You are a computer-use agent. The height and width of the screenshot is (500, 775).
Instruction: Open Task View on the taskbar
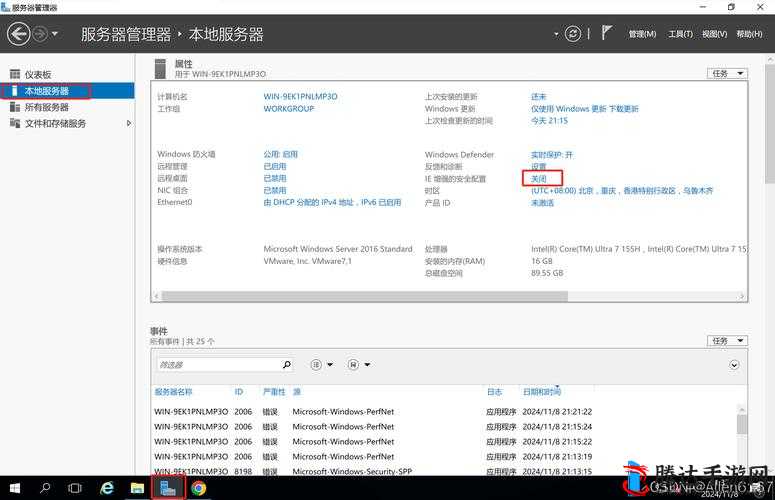75,488
